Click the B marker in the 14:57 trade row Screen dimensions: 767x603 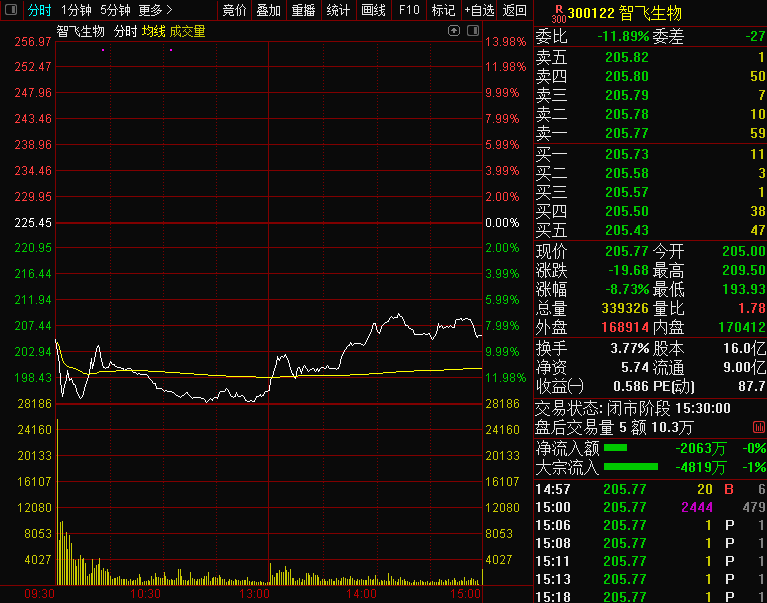728,489
